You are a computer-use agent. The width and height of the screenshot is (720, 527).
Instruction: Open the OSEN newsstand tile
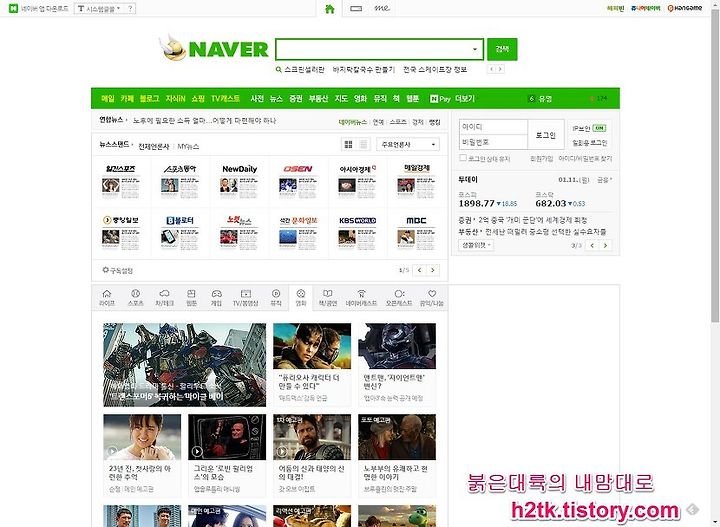pos(298,181)
